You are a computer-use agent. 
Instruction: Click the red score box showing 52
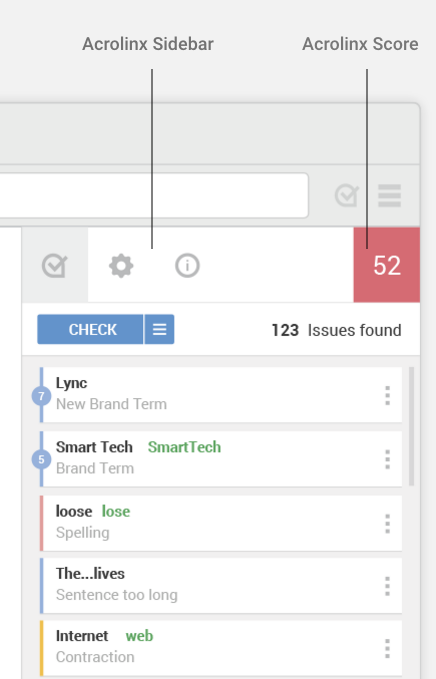pyautogui.click(x=387, y=265)
